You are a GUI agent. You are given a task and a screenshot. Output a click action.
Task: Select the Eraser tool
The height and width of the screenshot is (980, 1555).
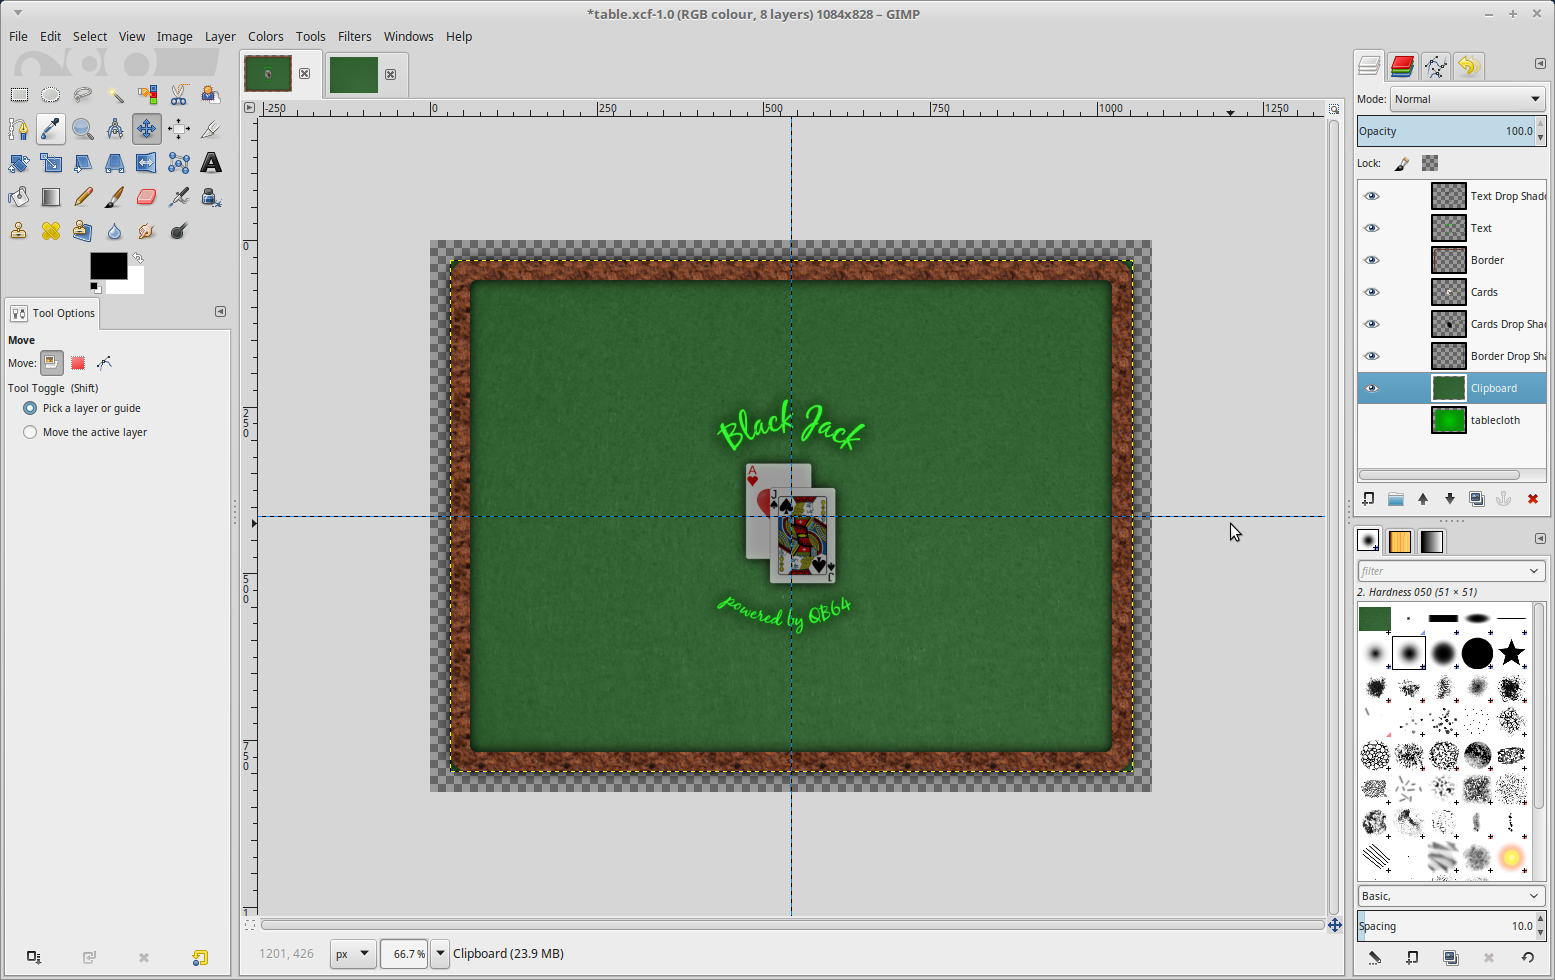coord(147,197)
